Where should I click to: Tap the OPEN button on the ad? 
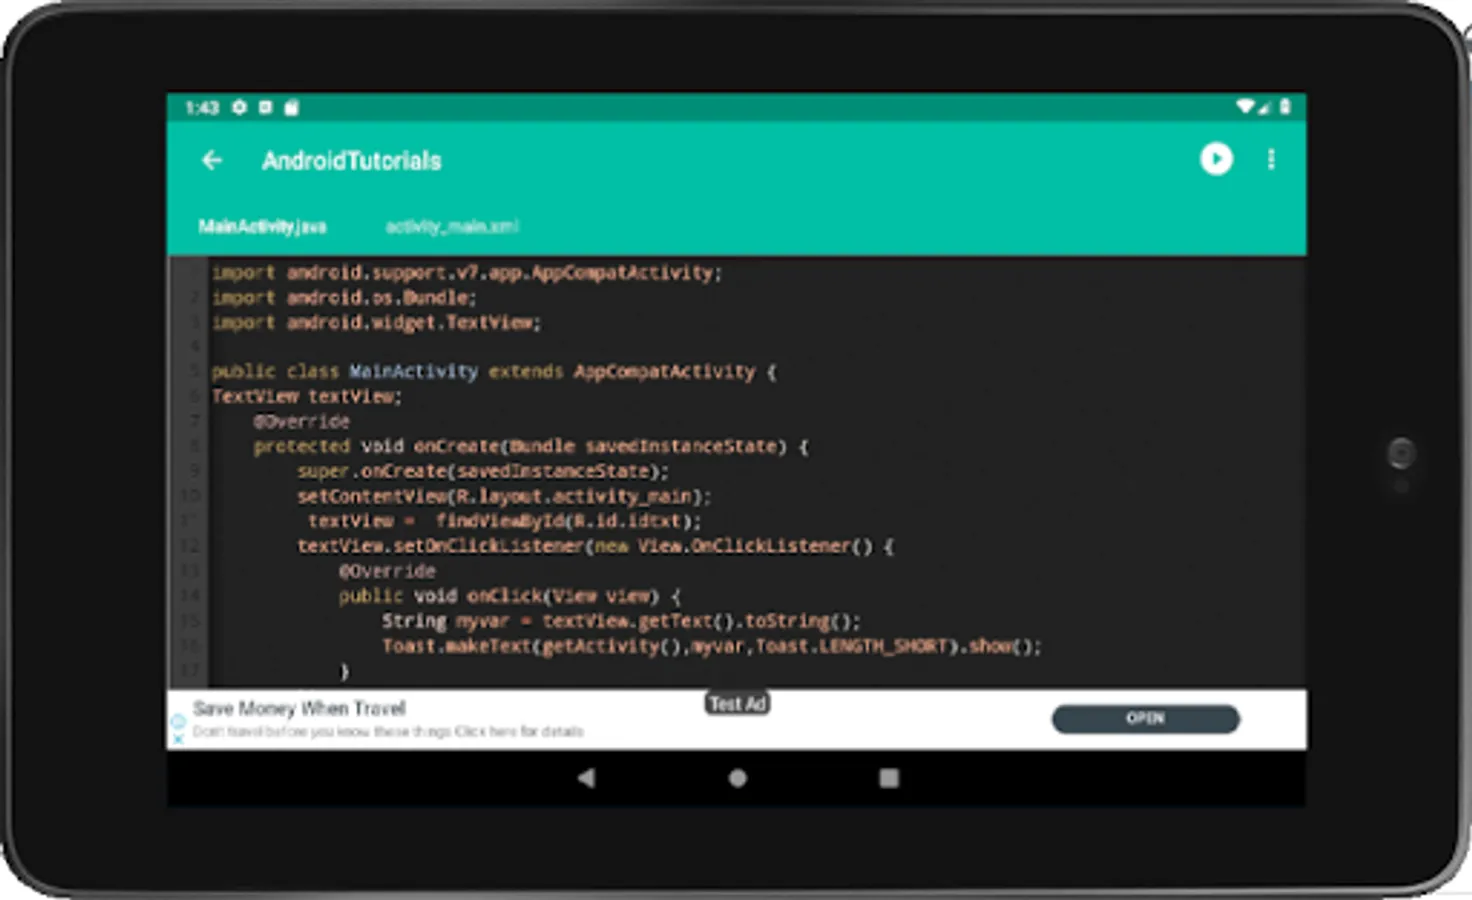(1145, 718)
